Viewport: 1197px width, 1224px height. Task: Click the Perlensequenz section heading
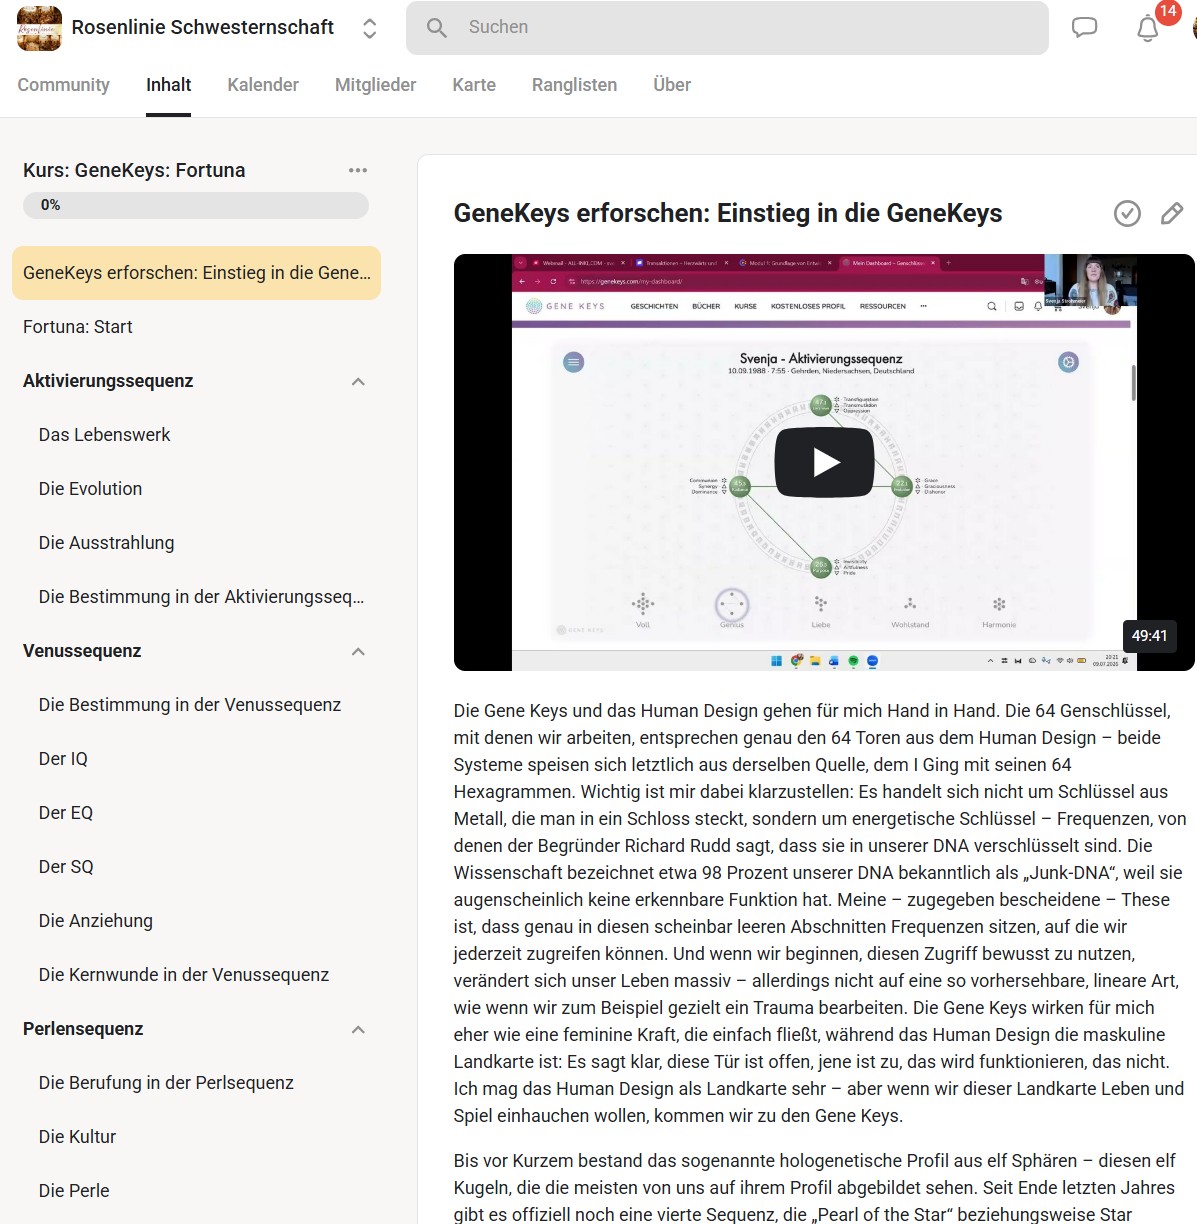(83, 1029)
